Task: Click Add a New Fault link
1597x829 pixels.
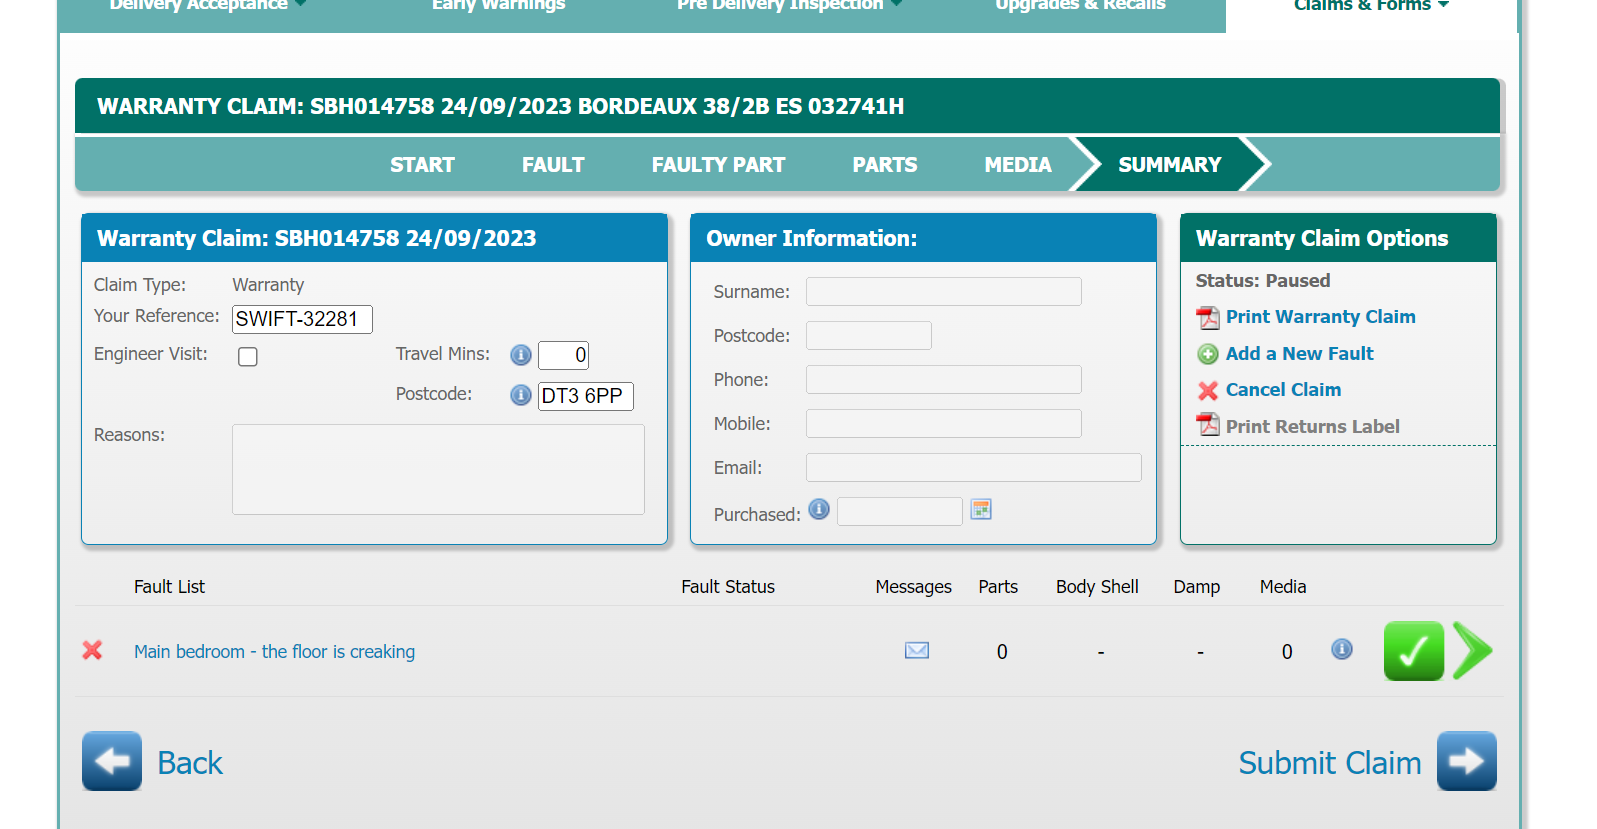Action: (1298, 354)
